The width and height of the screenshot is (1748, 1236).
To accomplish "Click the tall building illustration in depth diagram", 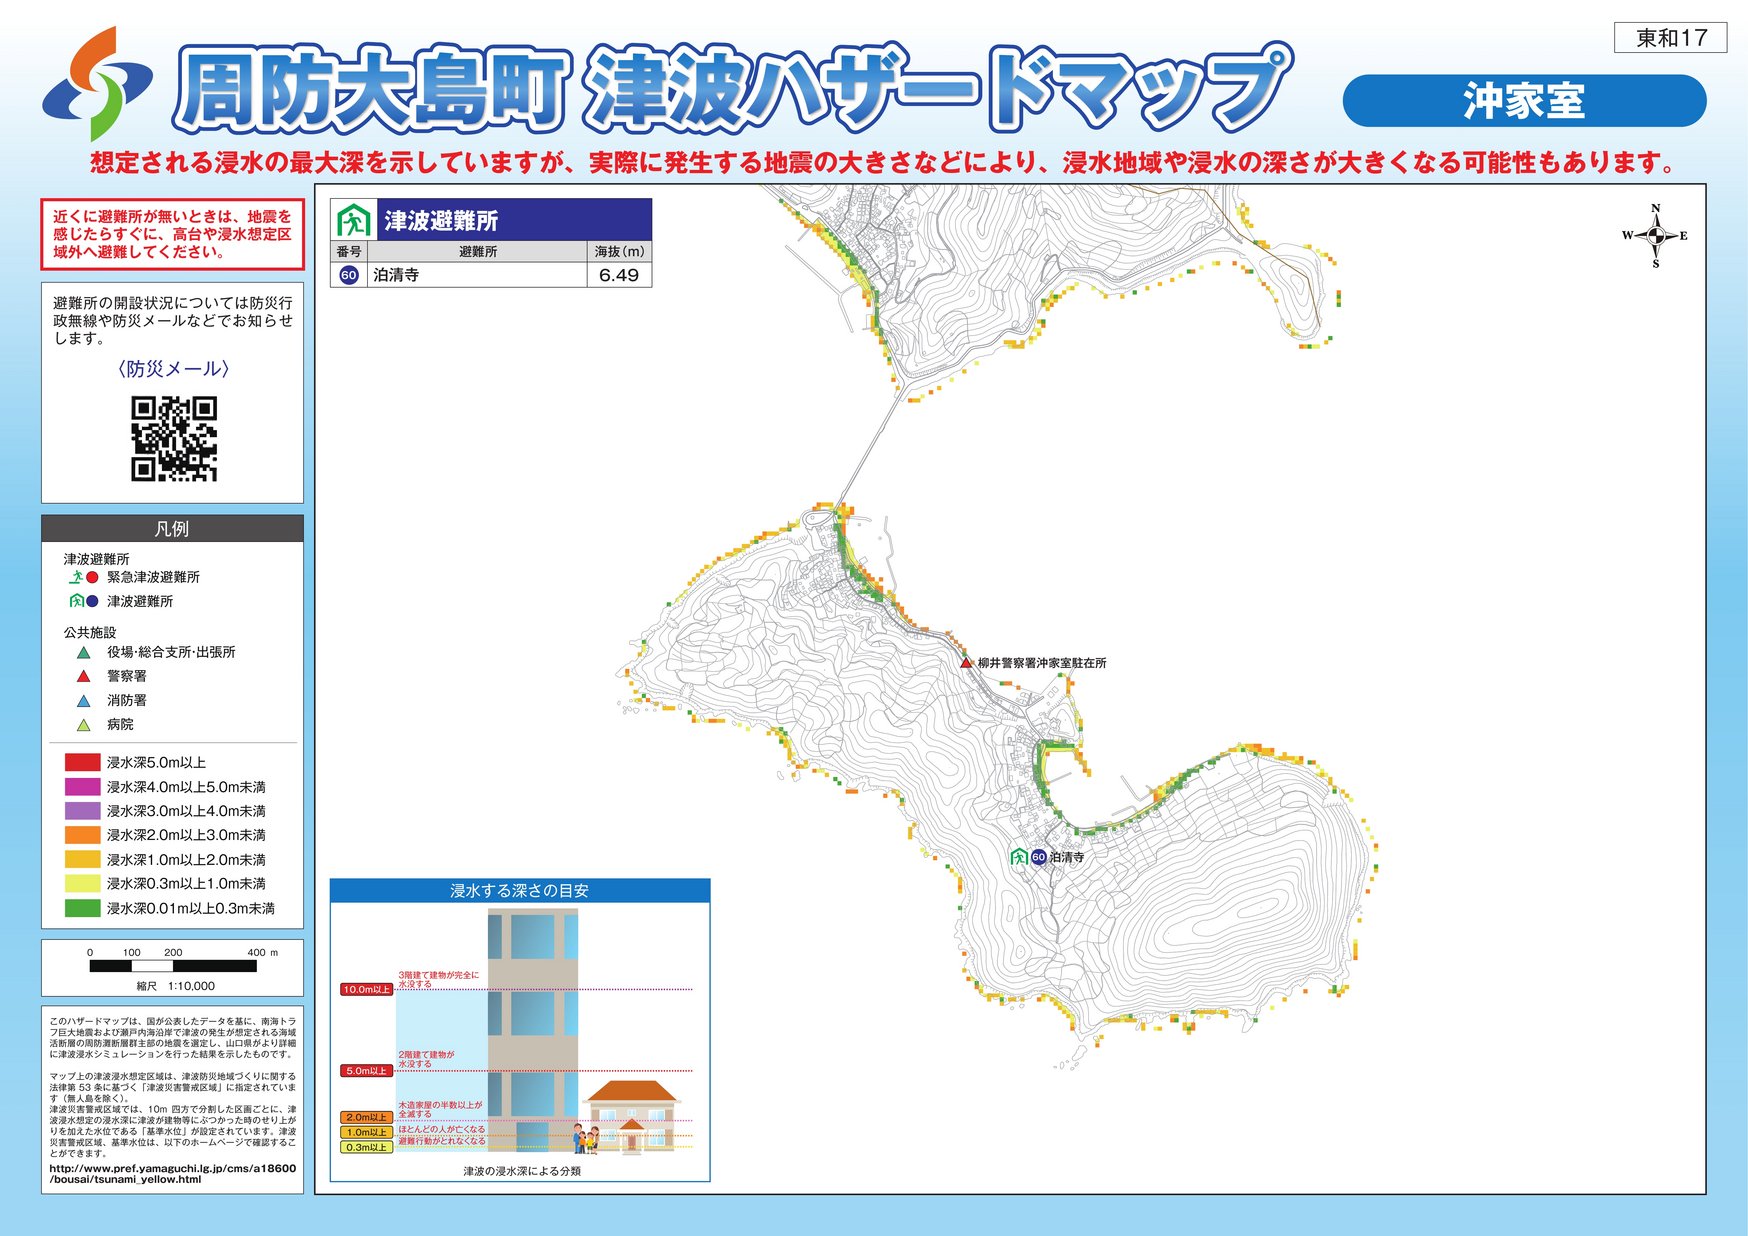I will tap(533, 1030).
